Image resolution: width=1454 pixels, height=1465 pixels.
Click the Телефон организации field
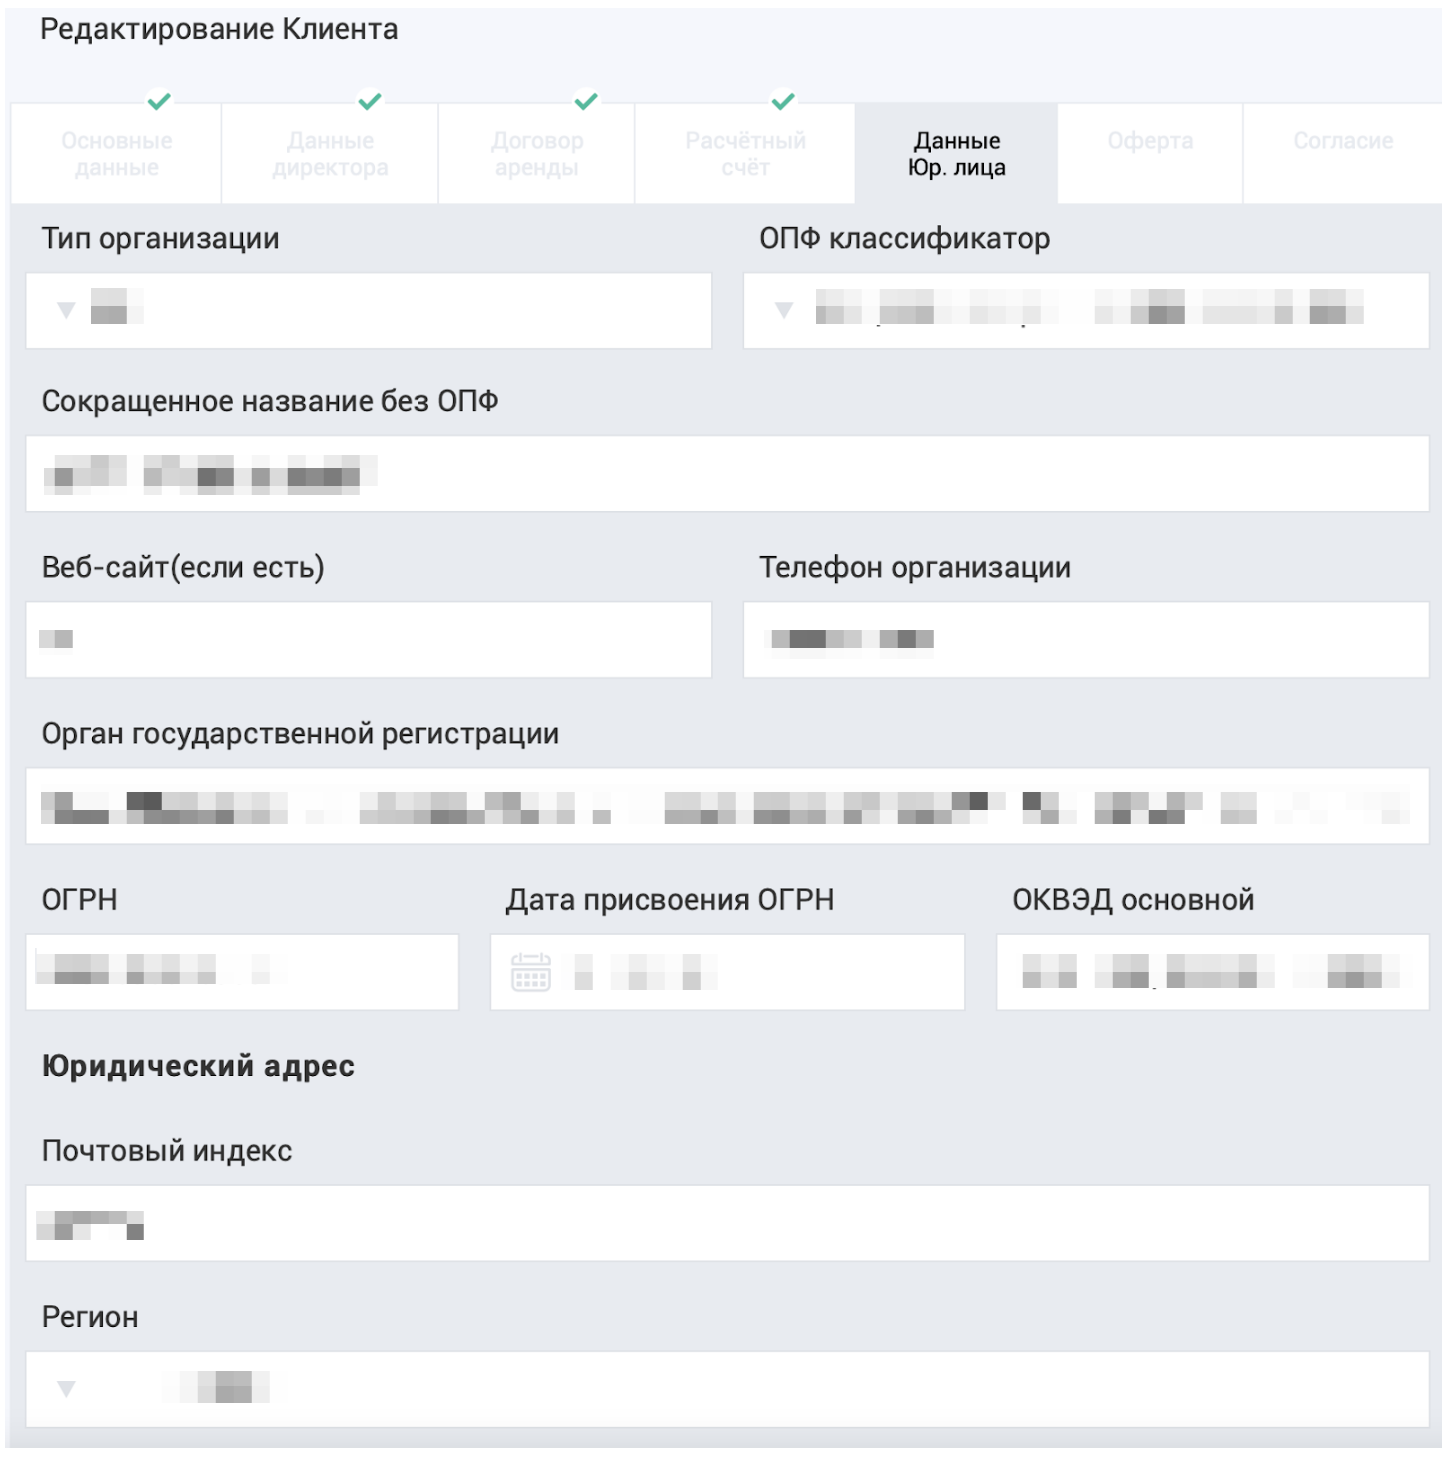pyautogui.click(x=1086, y=641)
